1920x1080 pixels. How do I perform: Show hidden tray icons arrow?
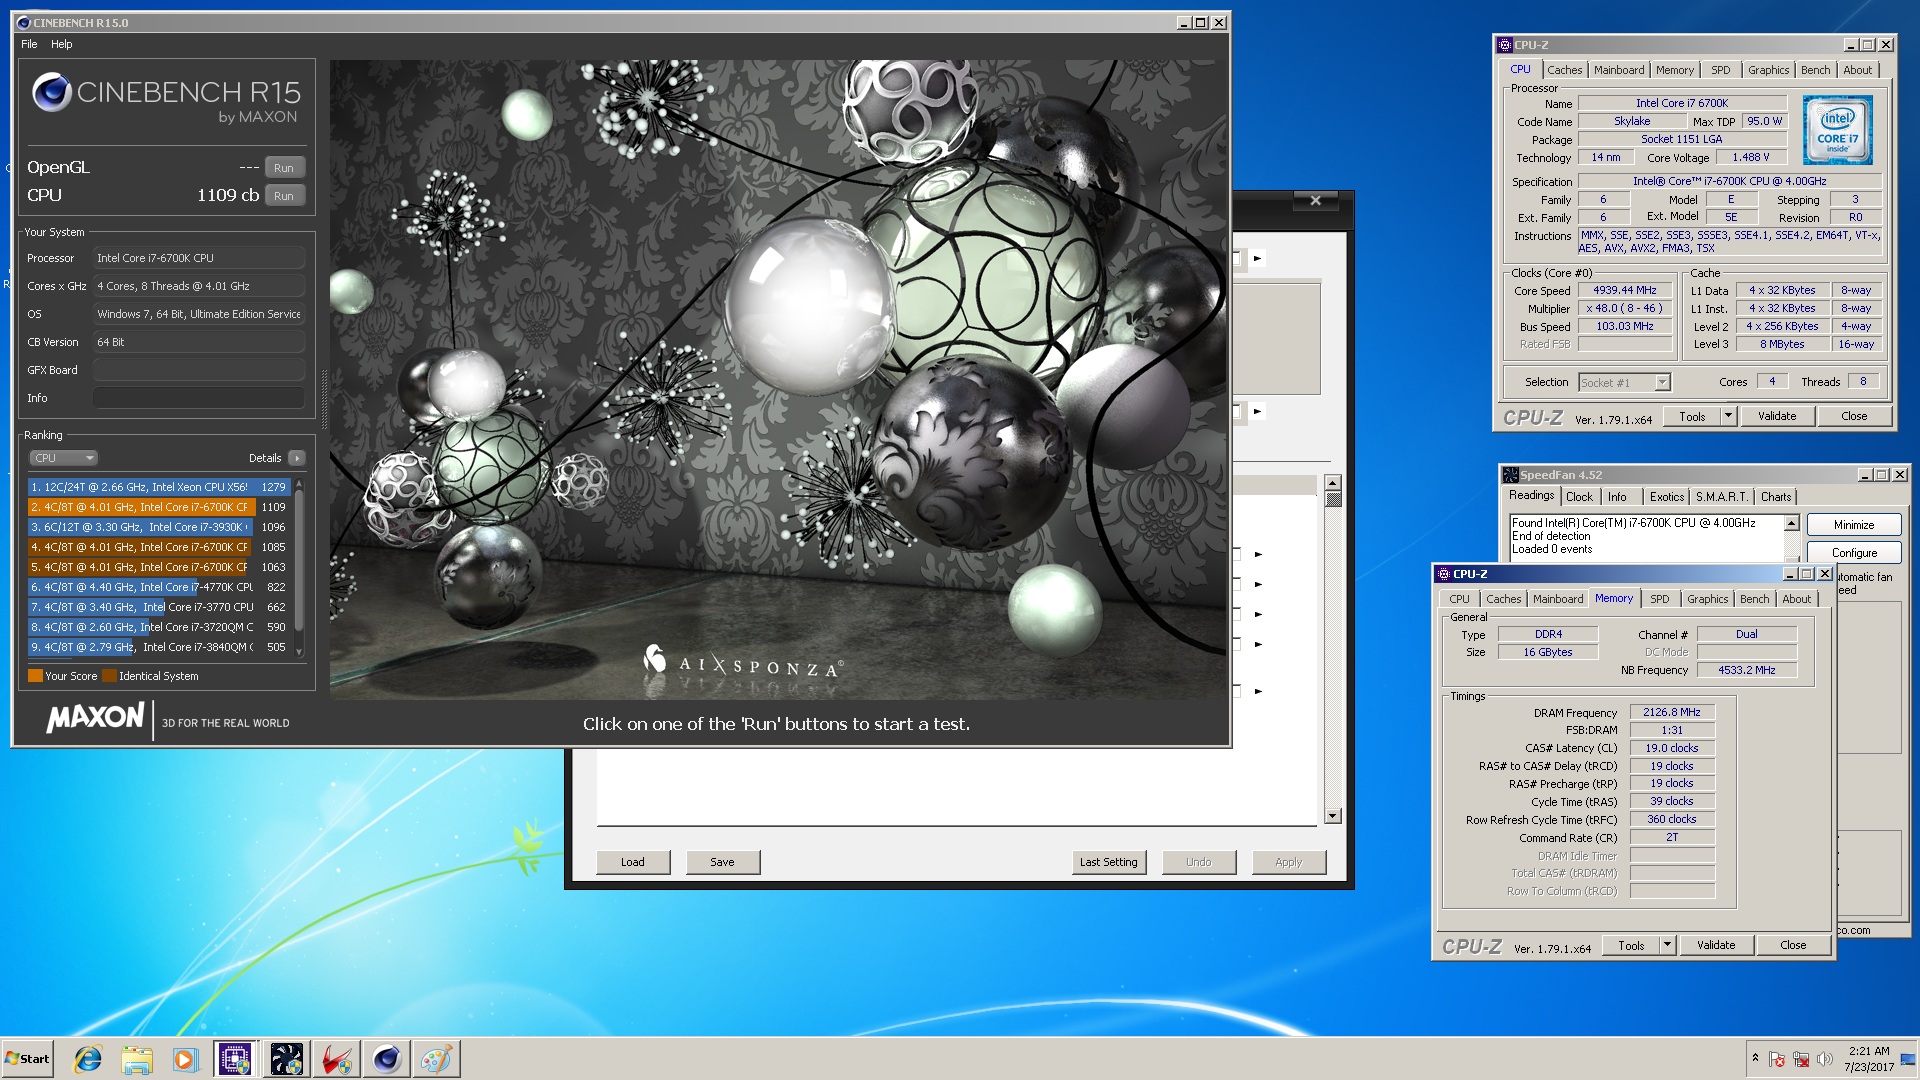(x=1755, y=1058)
